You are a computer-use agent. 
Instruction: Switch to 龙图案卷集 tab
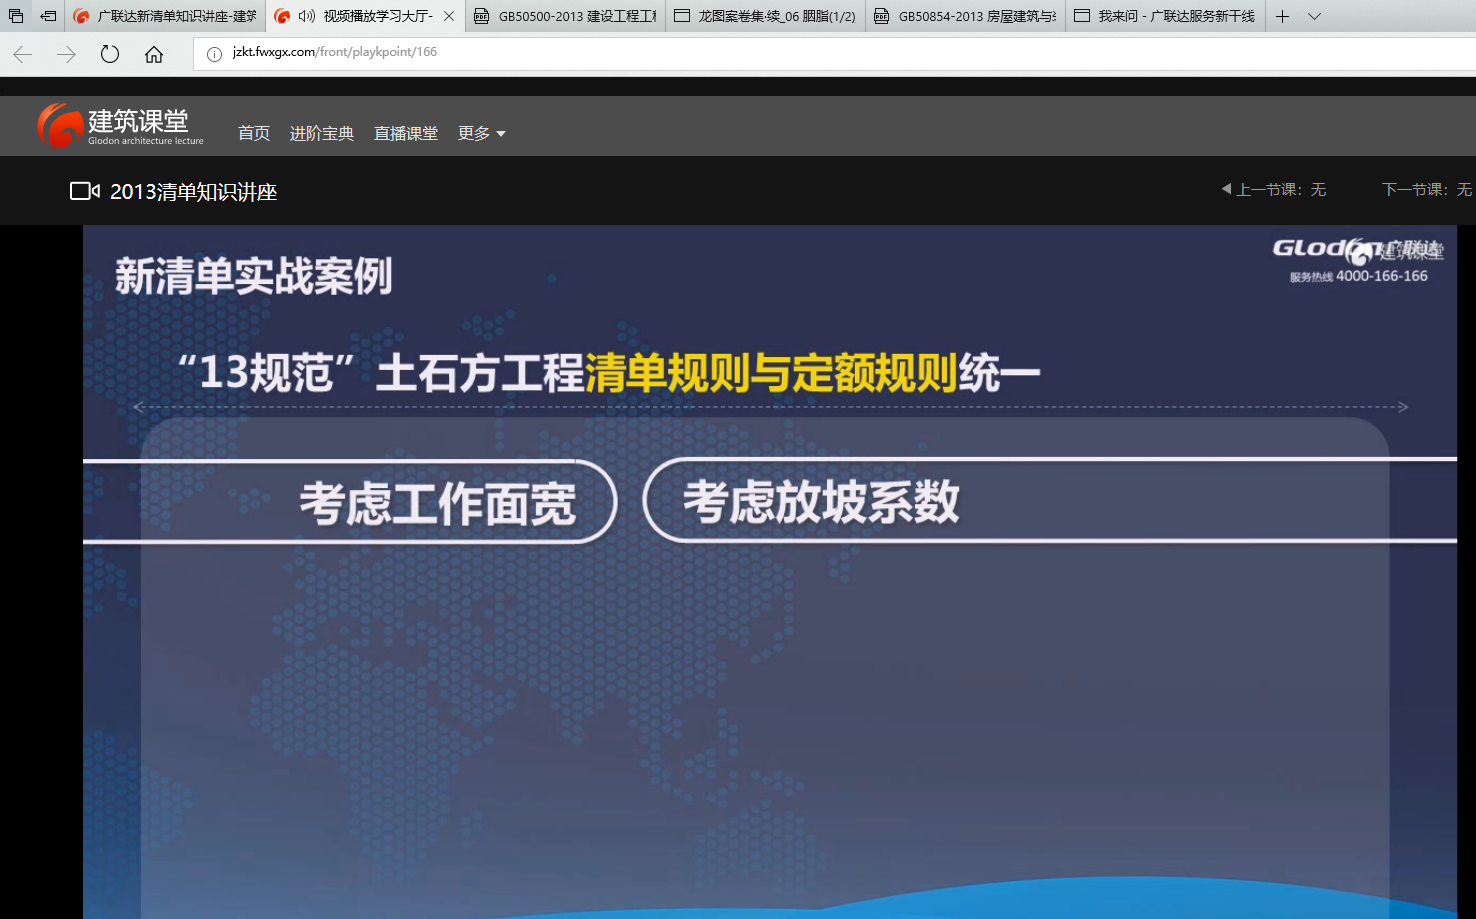click(x=765, y=16)
